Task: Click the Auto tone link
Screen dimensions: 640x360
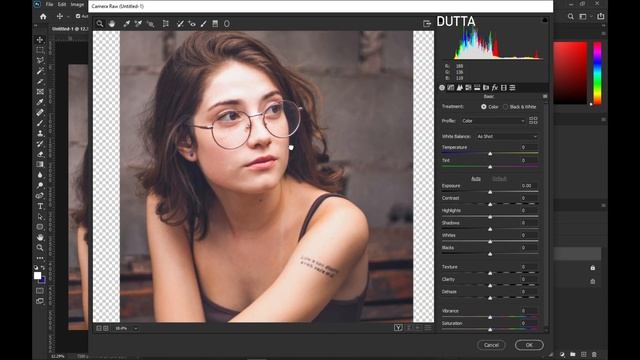Action: coord(476,179)
